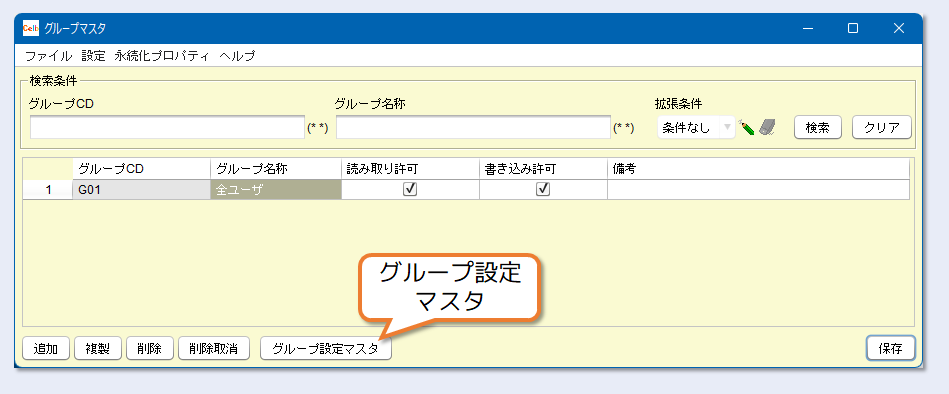The image size is (949, 394).
Task: Click the グループCD column header
Action: [x=142, y=169]
